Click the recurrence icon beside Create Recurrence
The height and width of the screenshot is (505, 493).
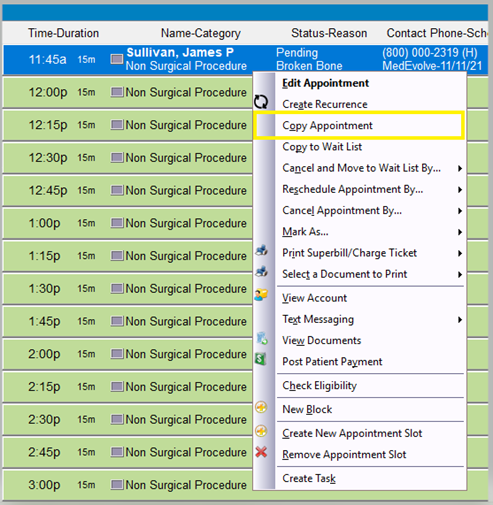coord(261,102)
